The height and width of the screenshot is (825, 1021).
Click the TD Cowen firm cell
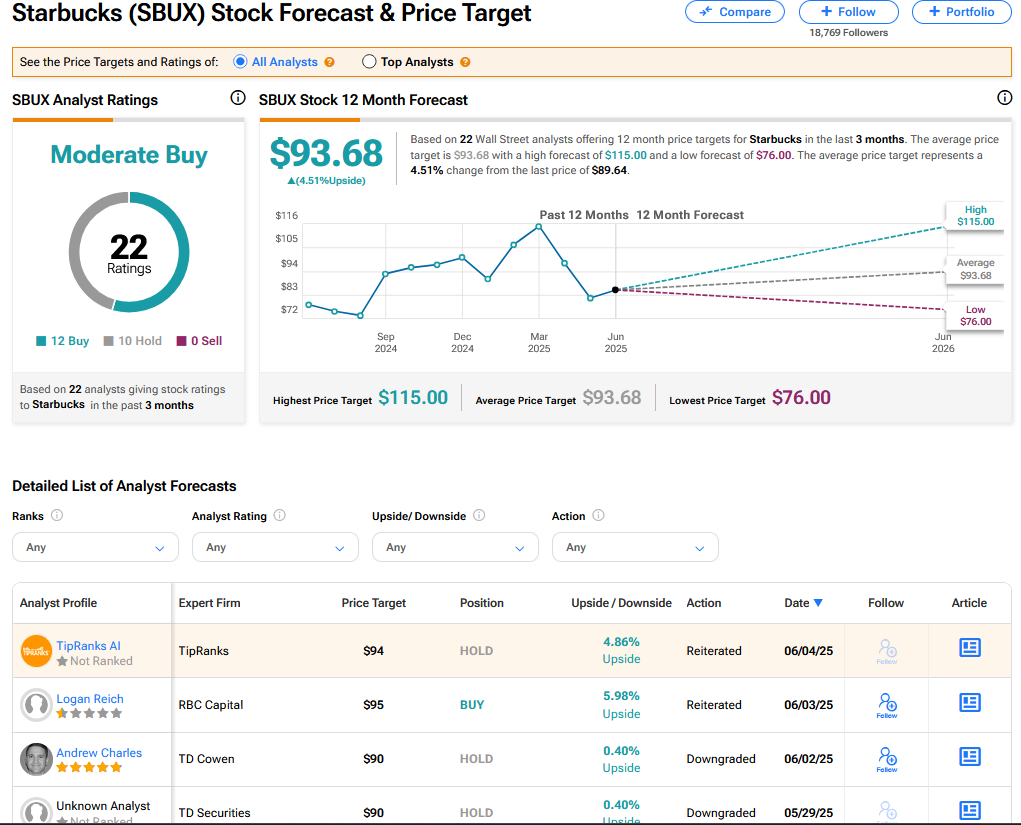[x=206, y=759]
